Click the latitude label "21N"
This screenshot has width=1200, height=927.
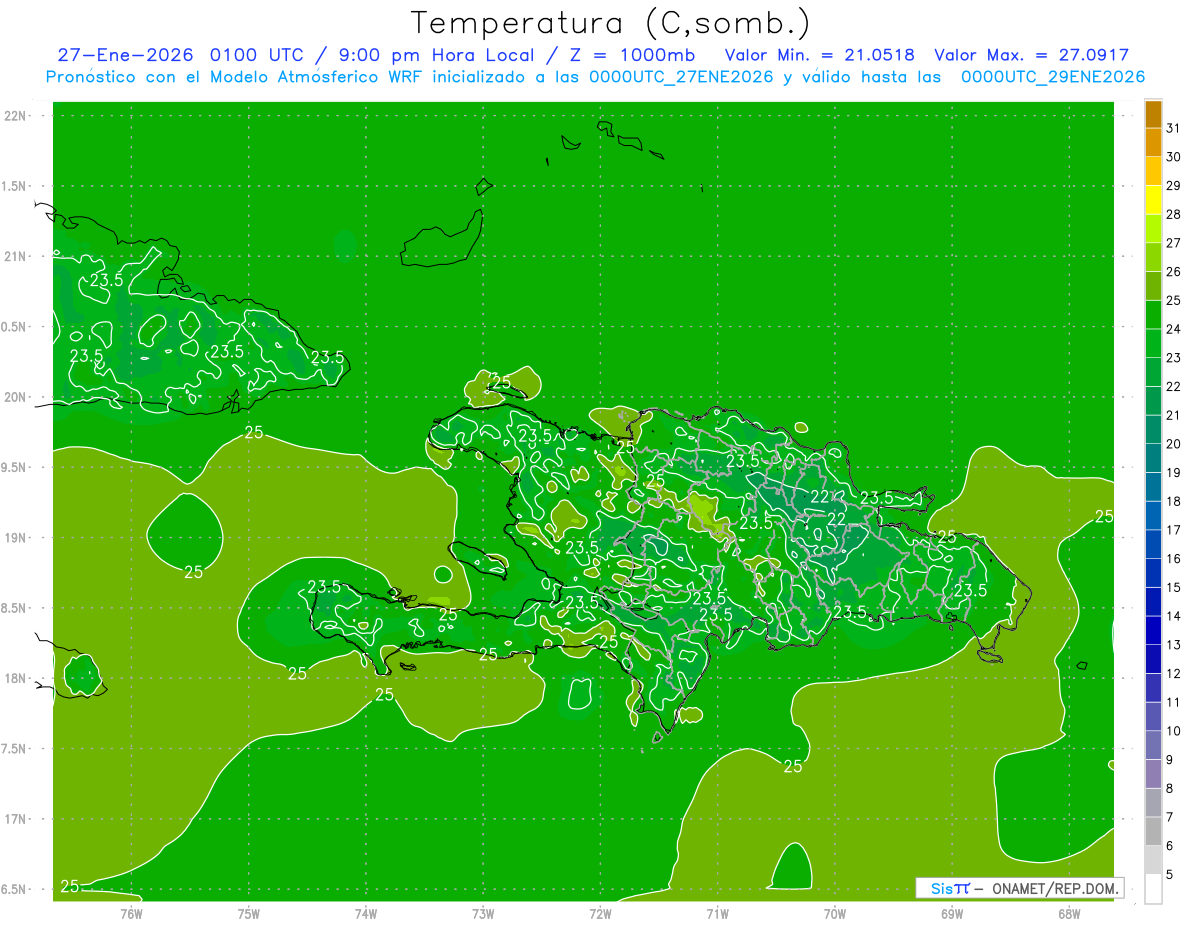pyautogui.click(x=16, y=257)
